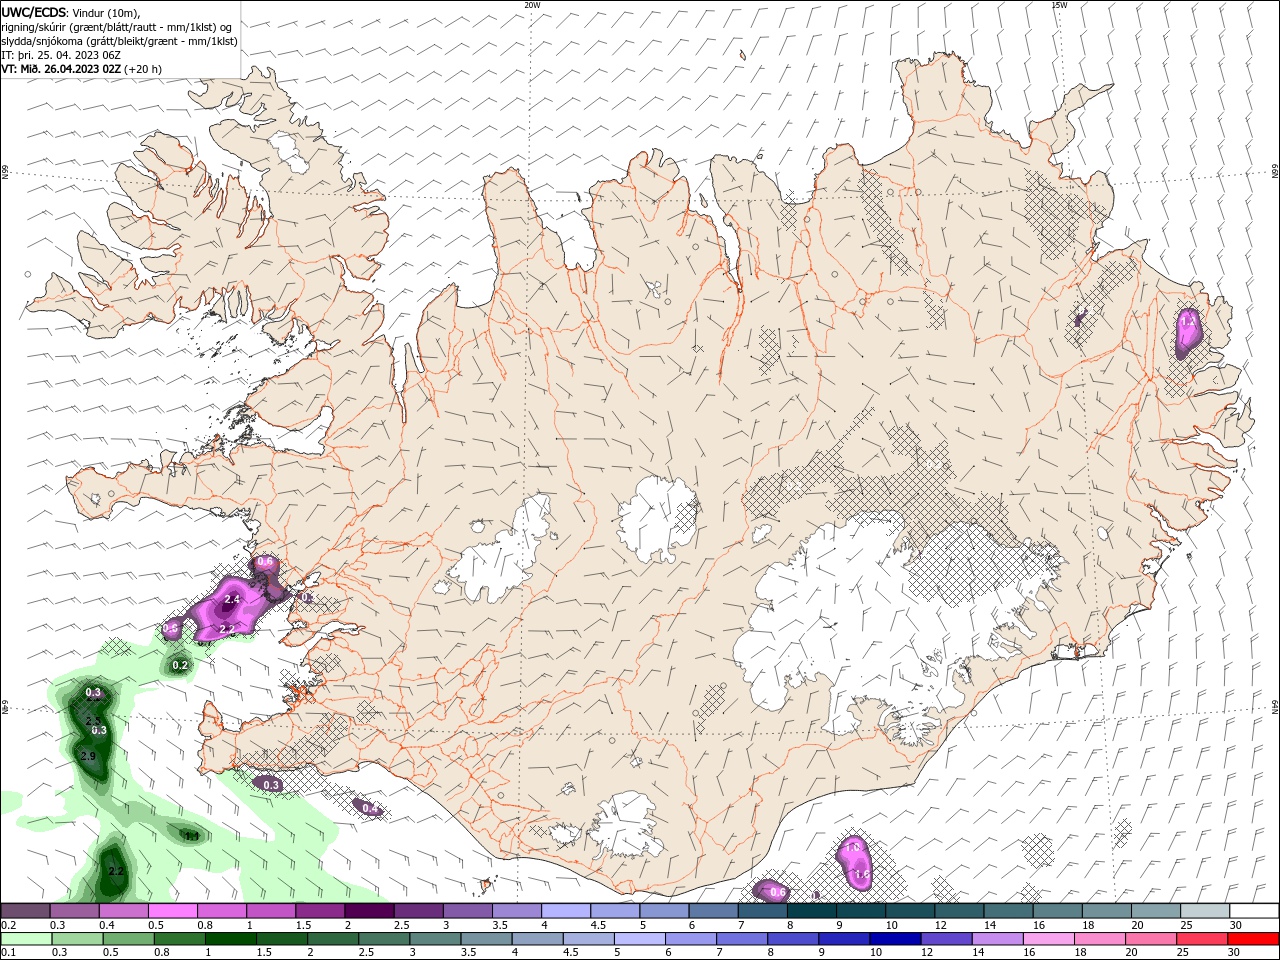The image size is (1280, 960).
Task: Click the purple precipitation blob on the east coast
Action: pos(1188,333)
